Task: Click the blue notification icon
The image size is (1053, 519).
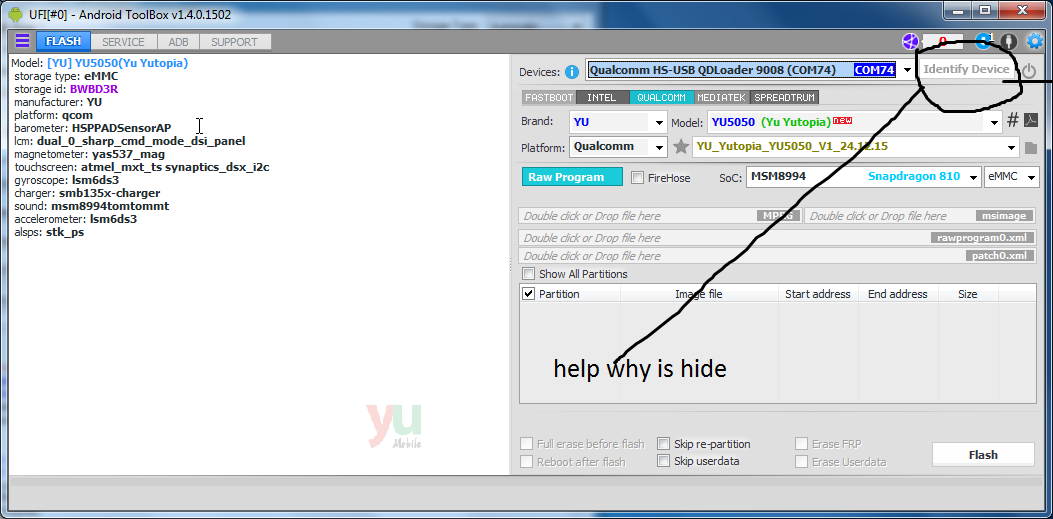Action: pyautogui.click(x=983, y=42)
